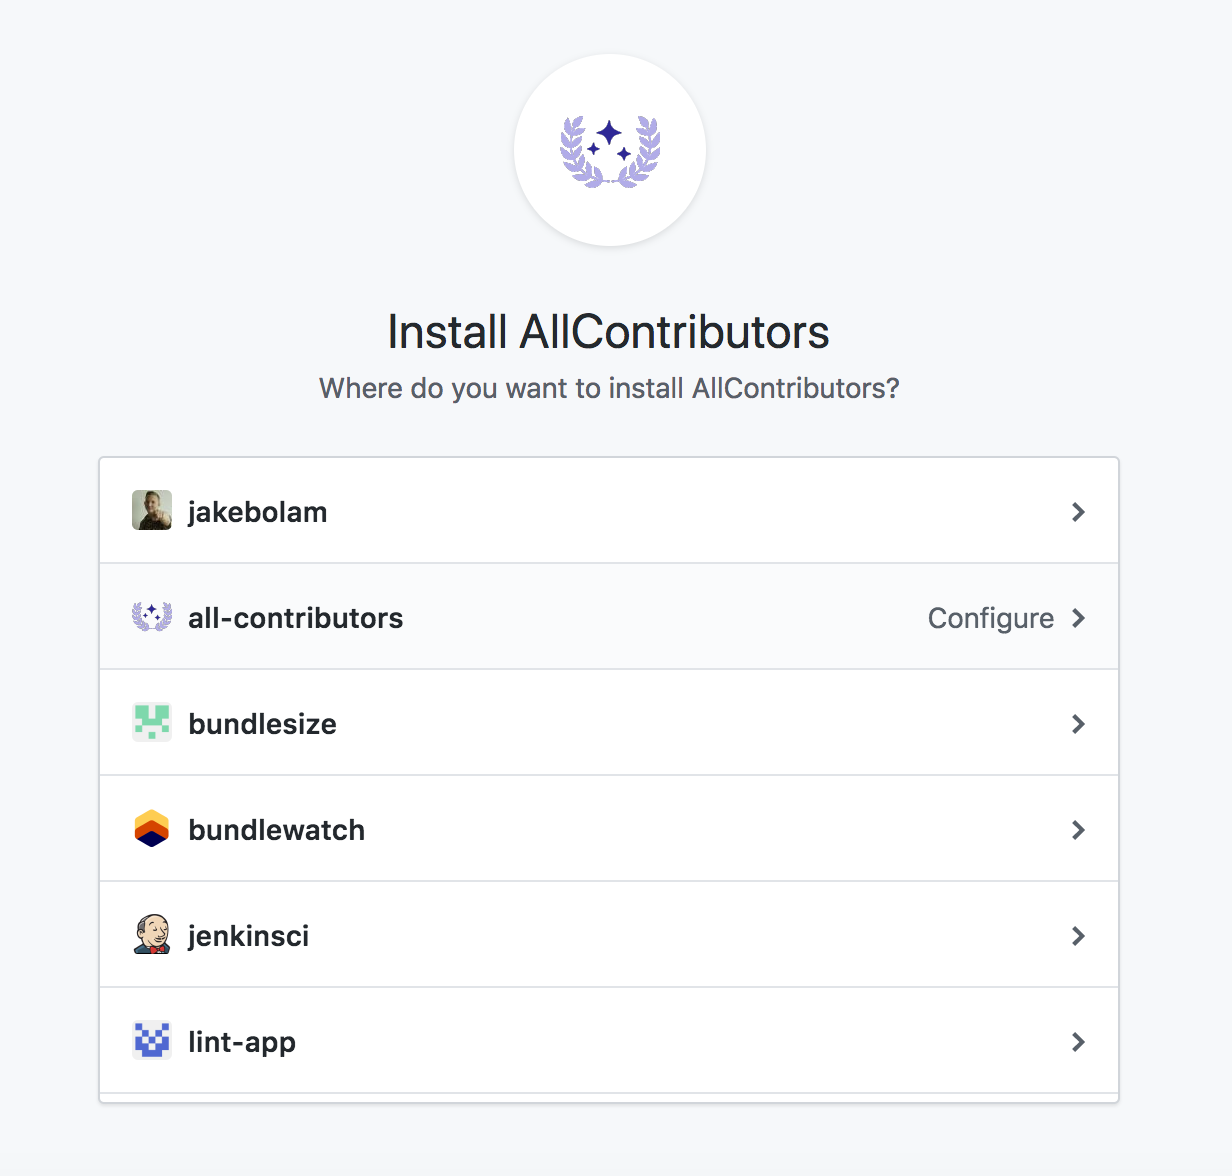Click jakebolam's profile avatar
This screenshot has width=1232, height=1176.
[152, 510]
